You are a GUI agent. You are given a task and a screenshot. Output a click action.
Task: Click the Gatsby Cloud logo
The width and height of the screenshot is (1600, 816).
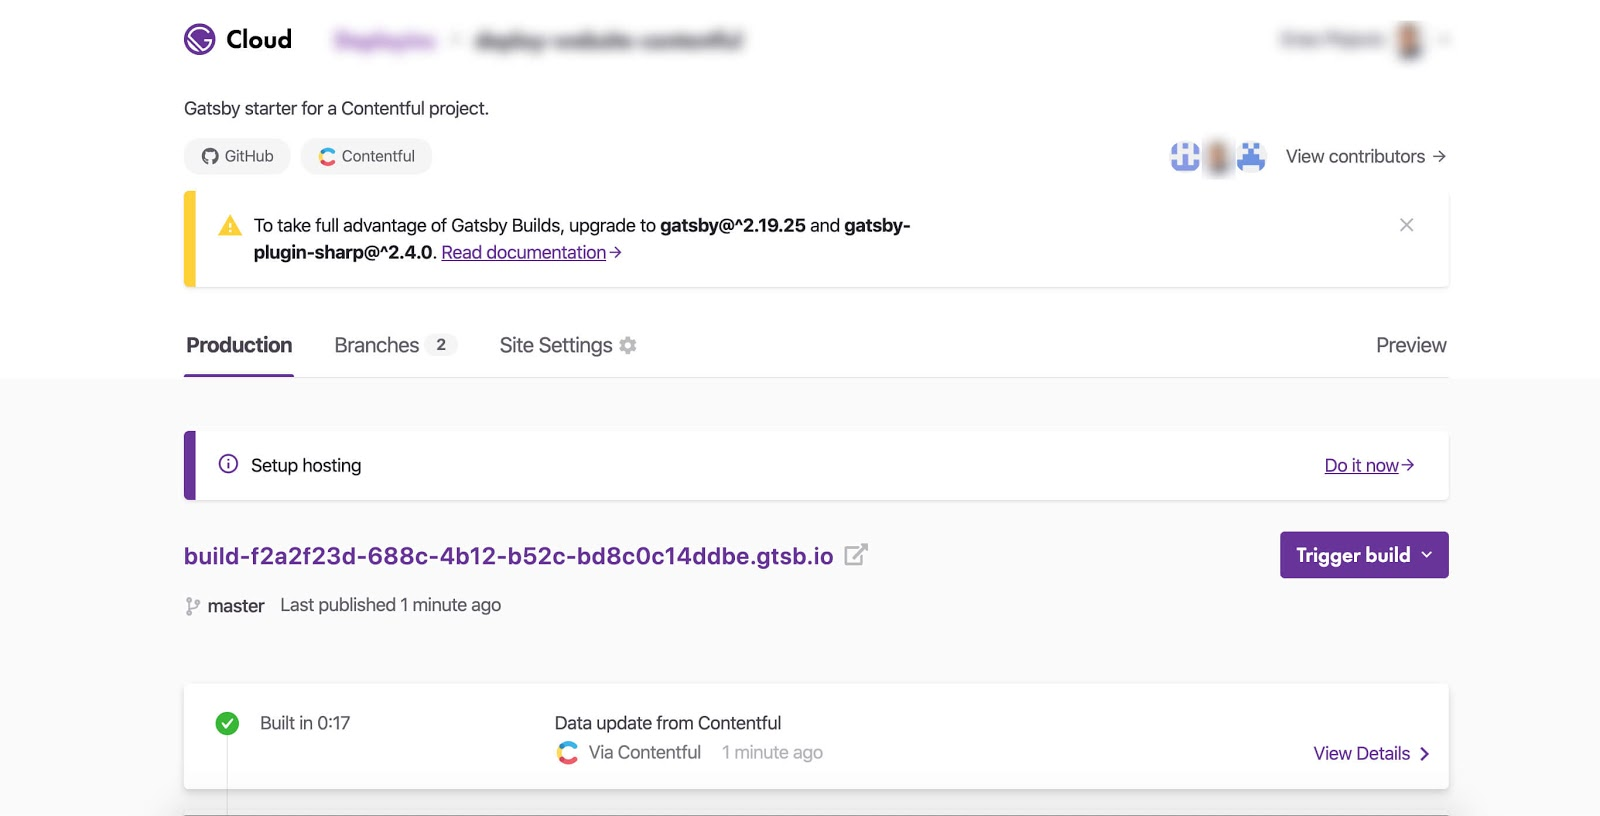pos(238,39)
